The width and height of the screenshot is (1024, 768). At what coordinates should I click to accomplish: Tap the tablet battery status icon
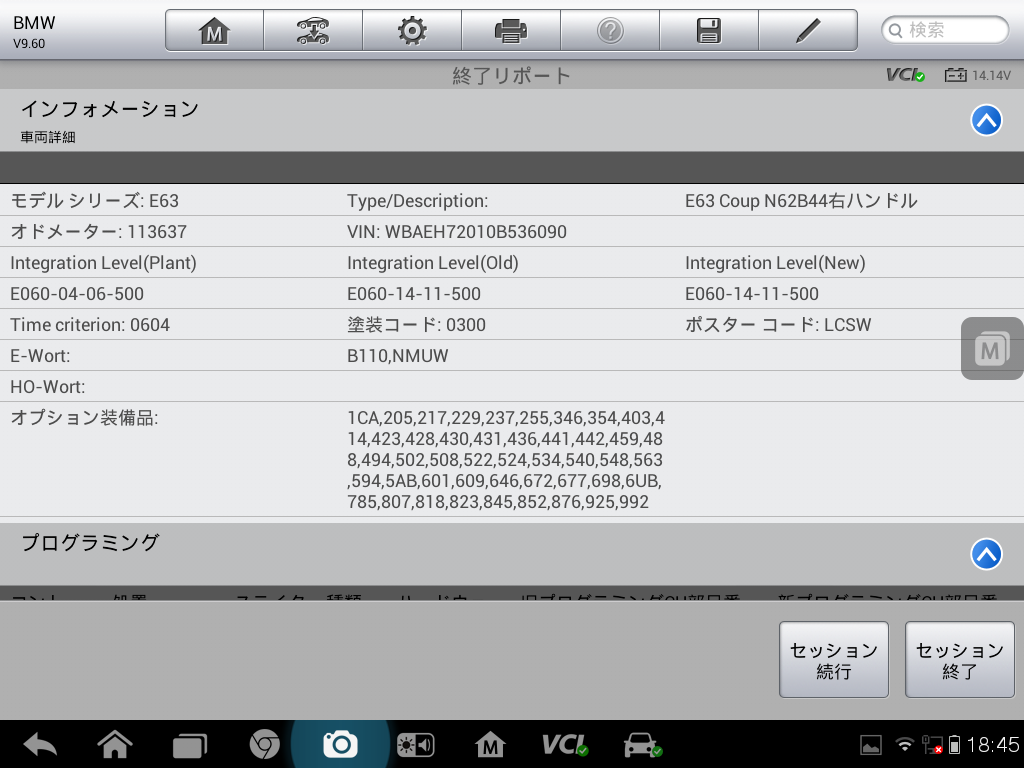pos(954,744)
